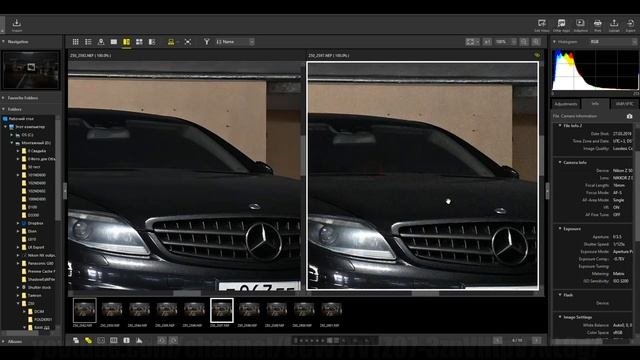
Task: Click the Navigation preview thumbnail
Action: point(31,70)
